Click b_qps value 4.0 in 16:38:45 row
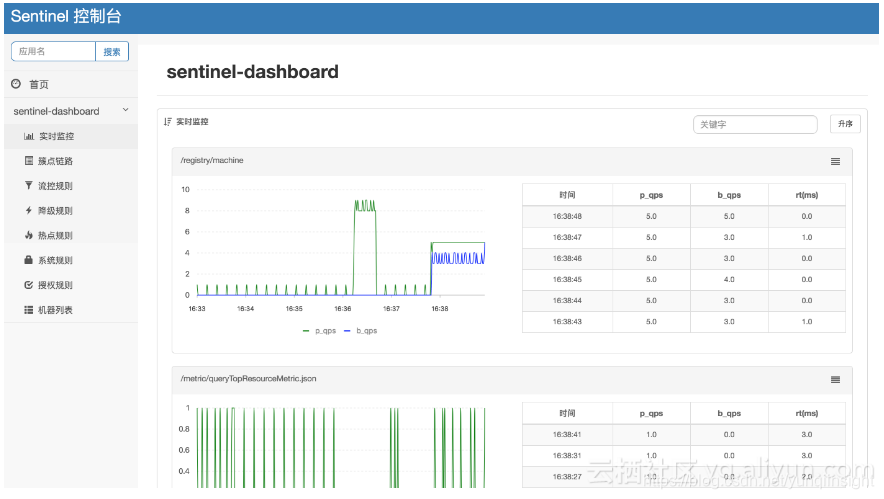The width and height of the screenshot is (884, 499). point(729,279)
